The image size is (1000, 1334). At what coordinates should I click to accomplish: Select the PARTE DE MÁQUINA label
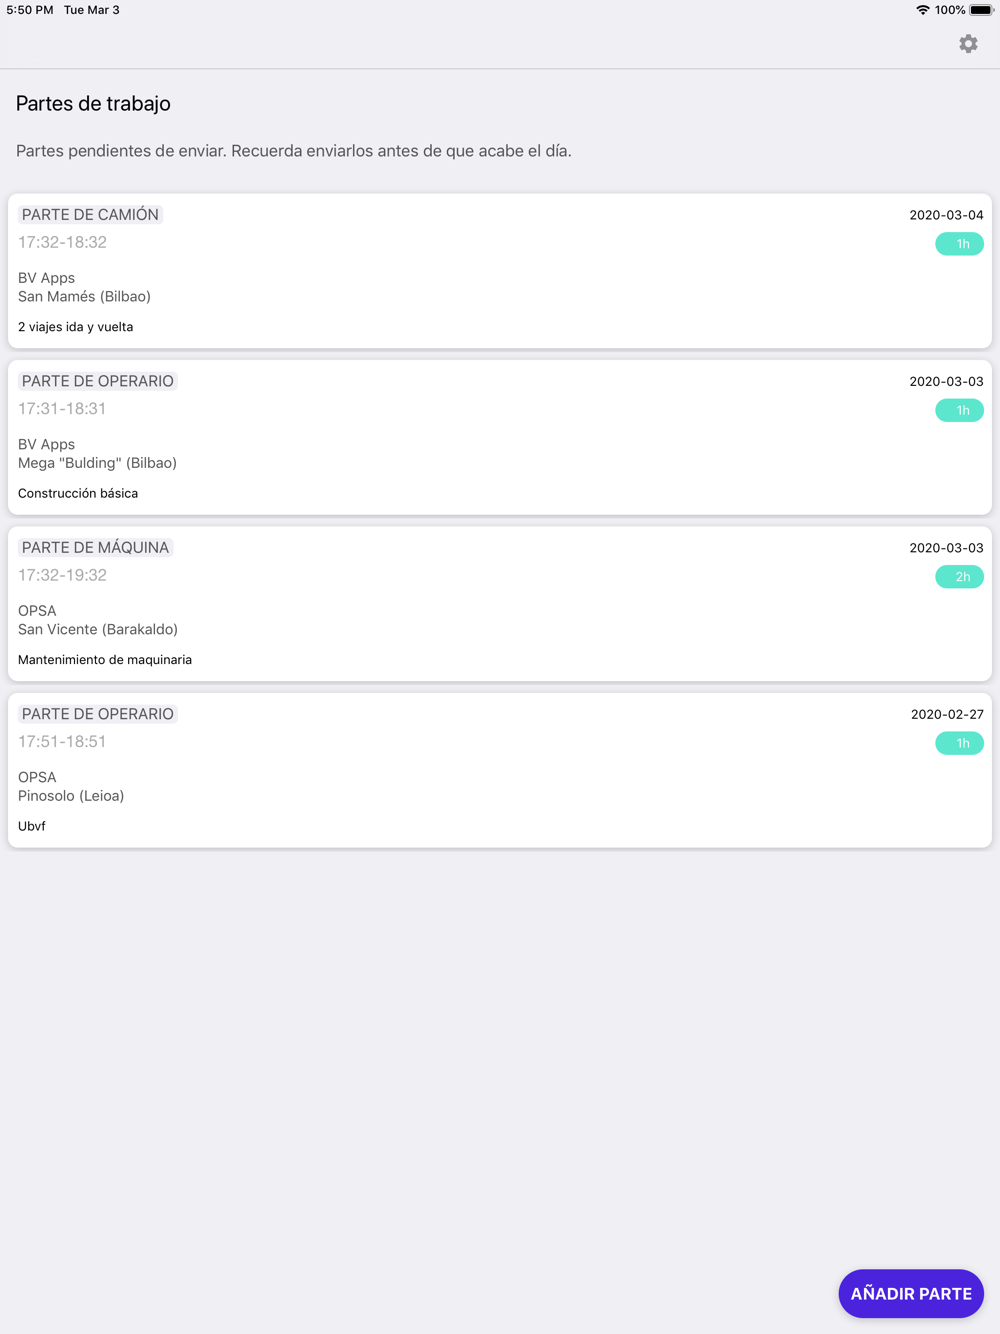(x=95, y=548)
